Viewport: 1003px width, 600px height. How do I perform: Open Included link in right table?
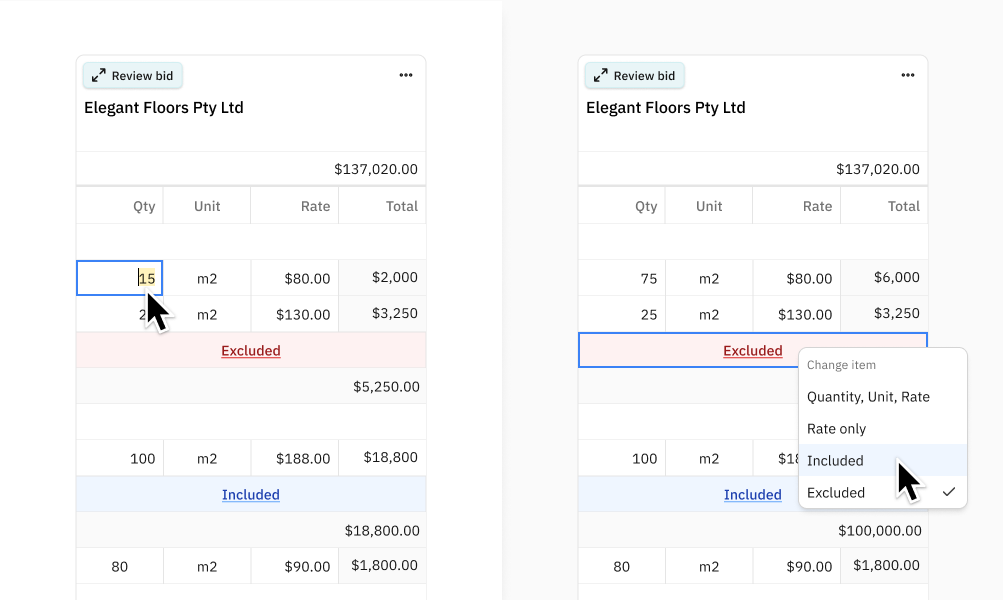click(x=752, y=494)
